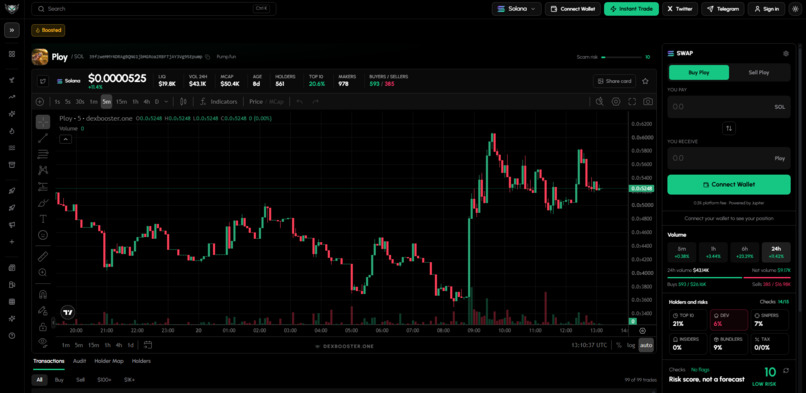Screen dimensions: 806x393
Task: Select the Transactions tab
Action: click(49, 361)
